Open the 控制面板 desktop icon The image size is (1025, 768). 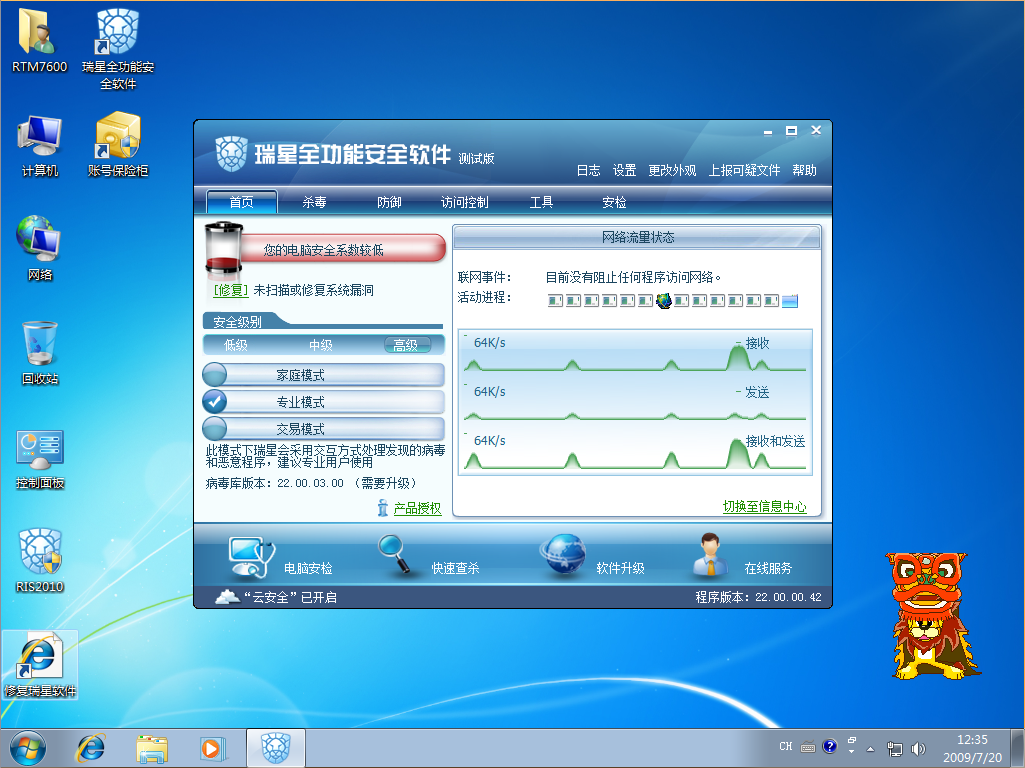click(x=40, y=459)
